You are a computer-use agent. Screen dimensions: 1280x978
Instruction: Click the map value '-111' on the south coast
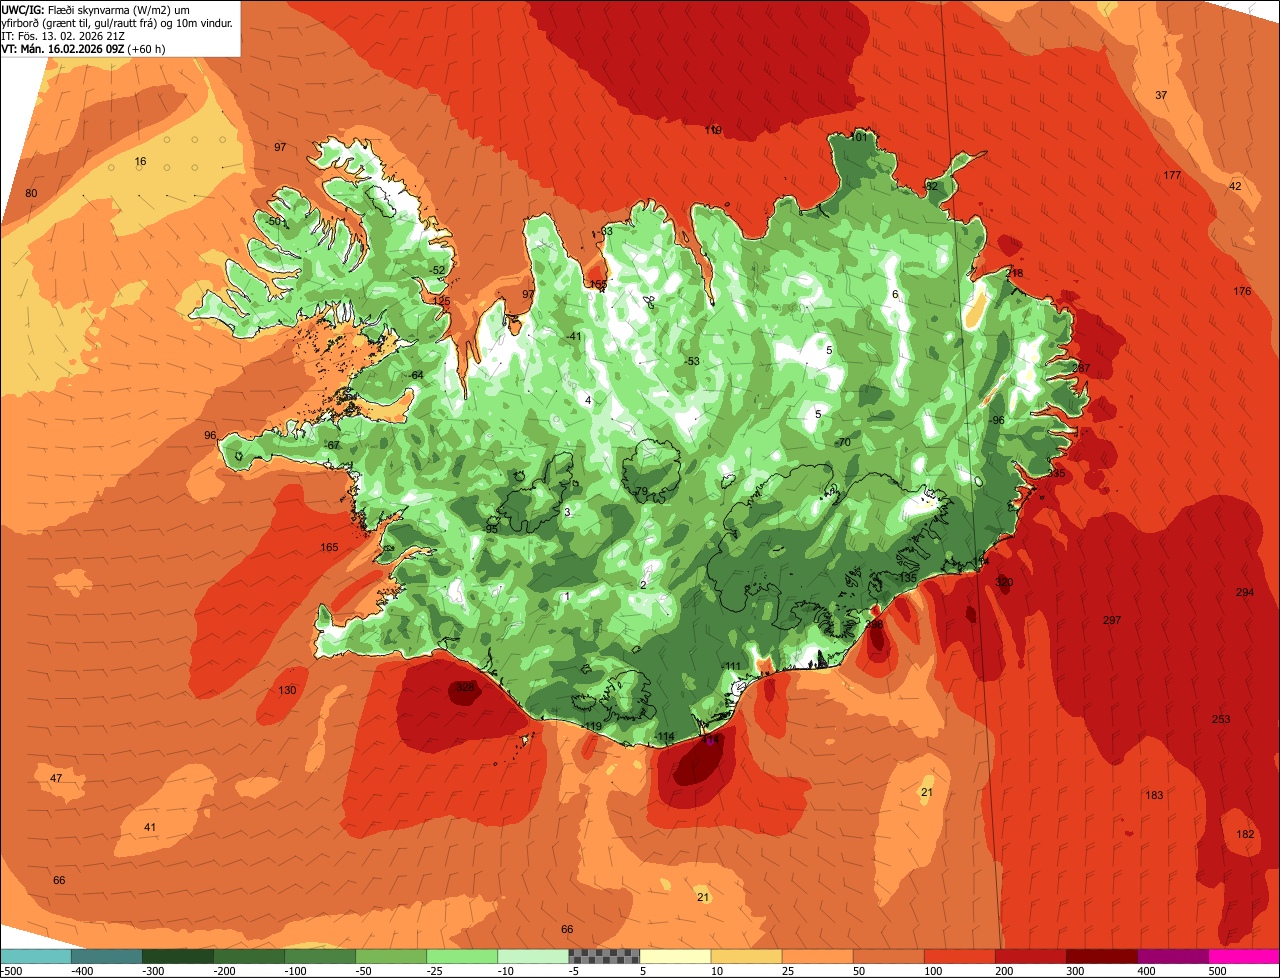pyautogui.click(x=732, y=666)
